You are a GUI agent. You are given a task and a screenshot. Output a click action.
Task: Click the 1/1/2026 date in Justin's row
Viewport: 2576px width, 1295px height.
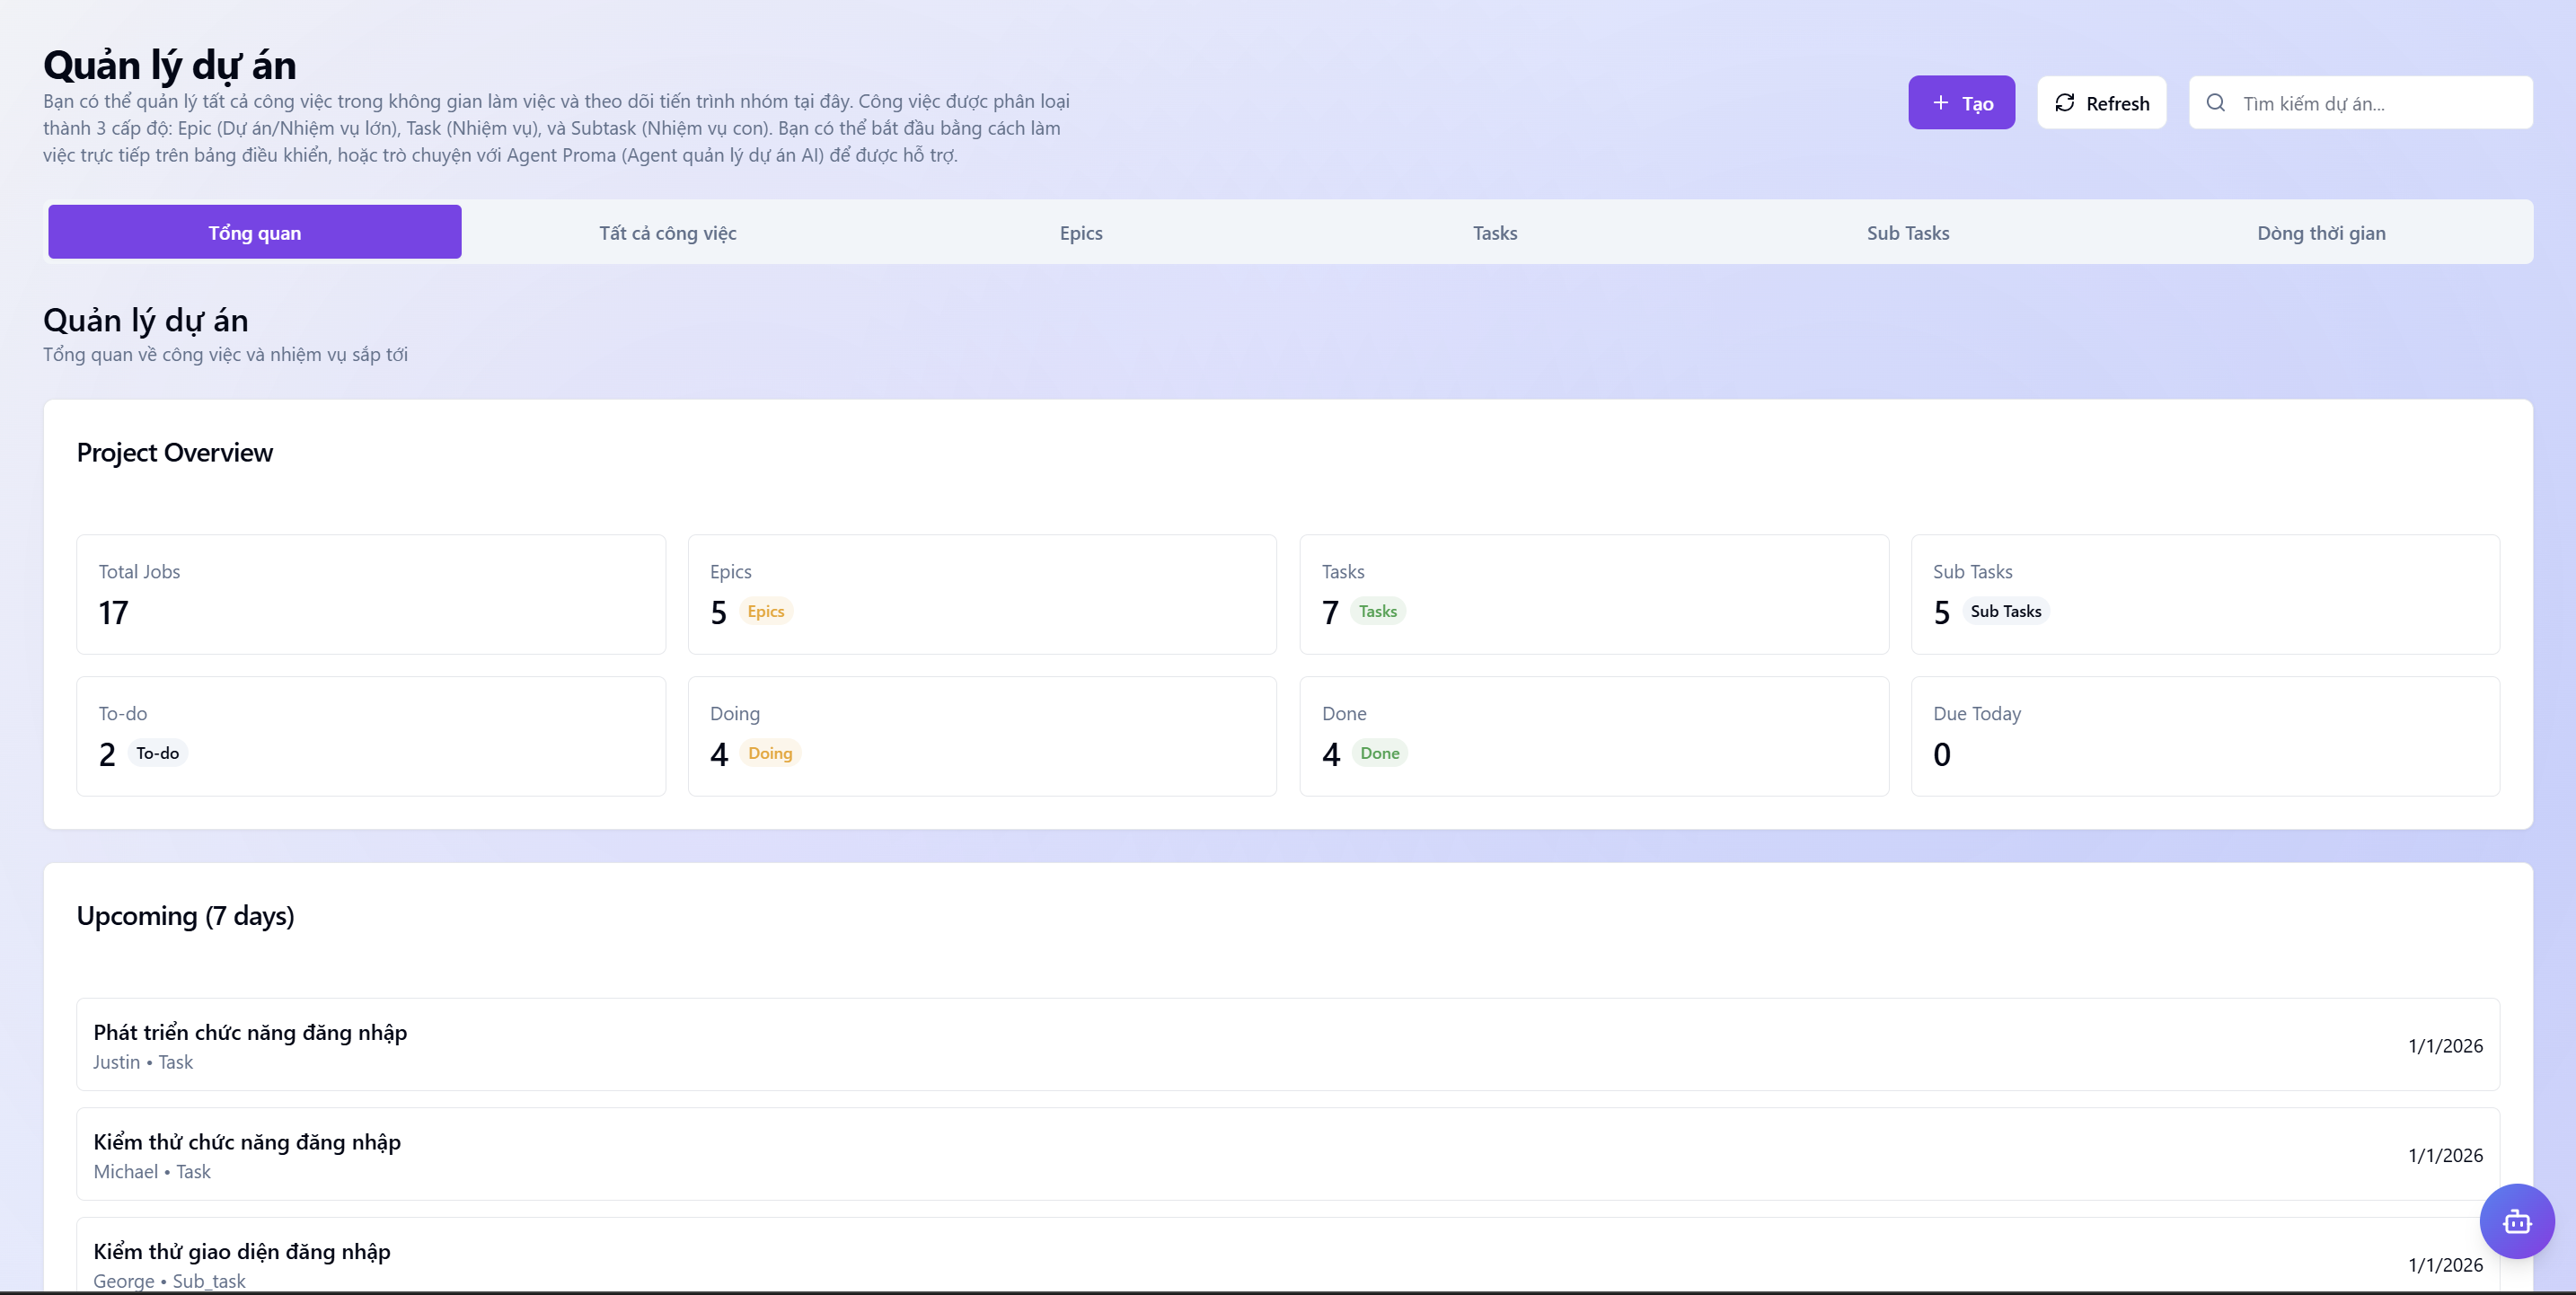[x=2445, y=1045]
